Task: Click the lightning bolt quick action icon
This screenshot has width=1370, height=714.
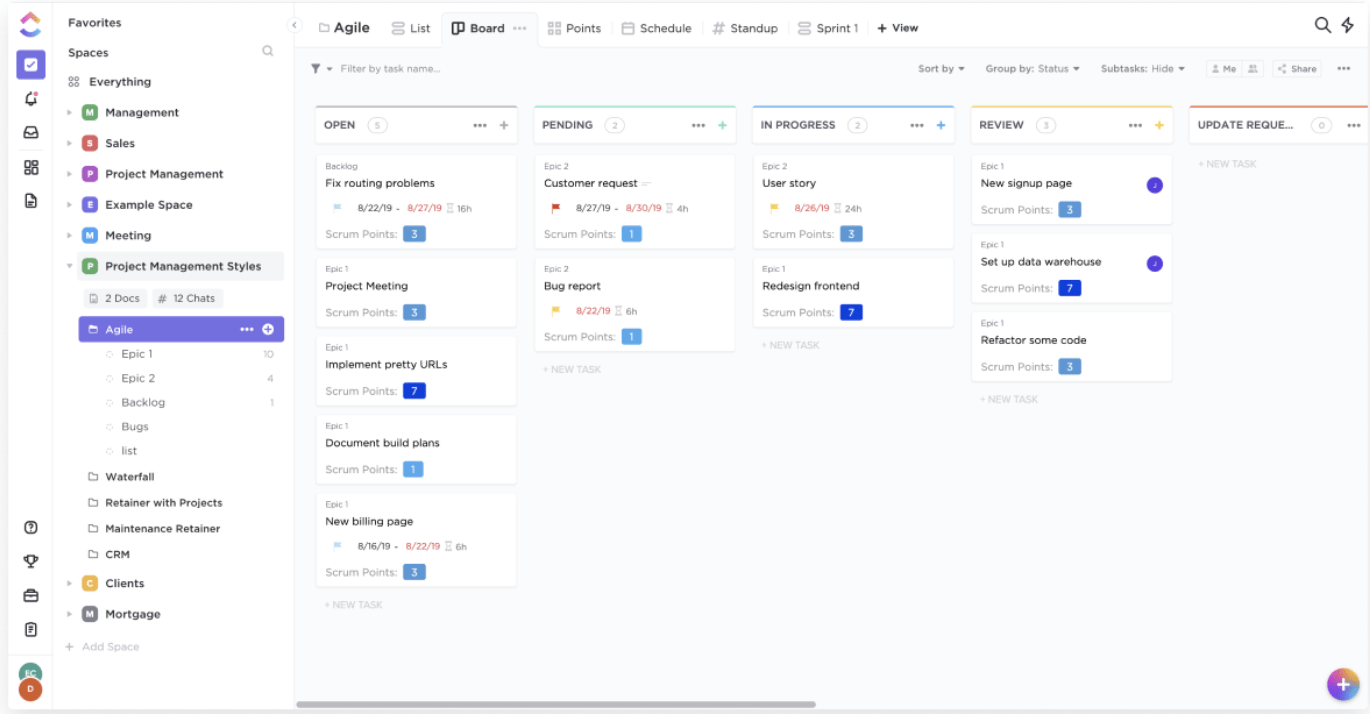Action: pyautogui.click(x=1348, y=26)
